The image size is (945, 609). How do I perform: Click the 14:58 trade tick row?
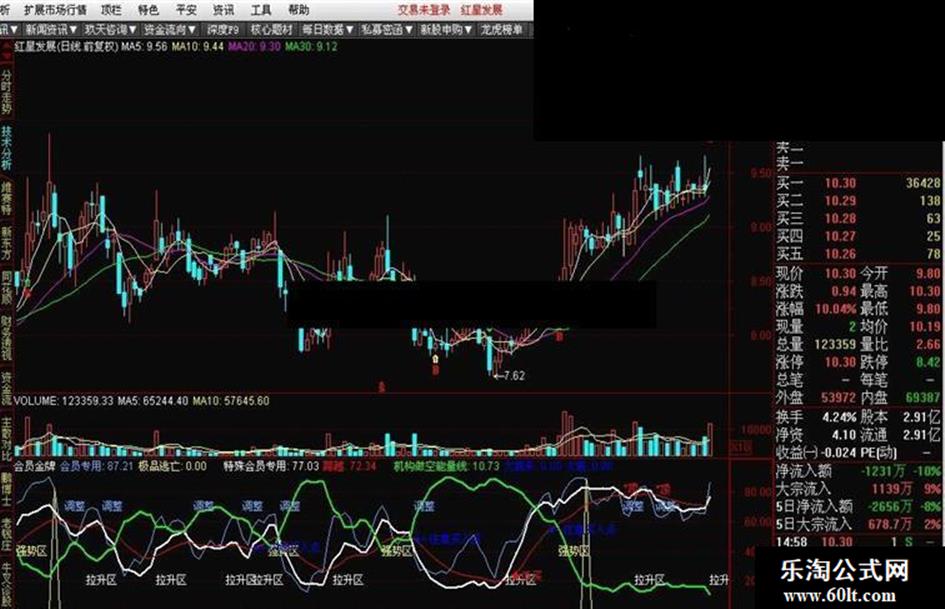pos(859,542)
